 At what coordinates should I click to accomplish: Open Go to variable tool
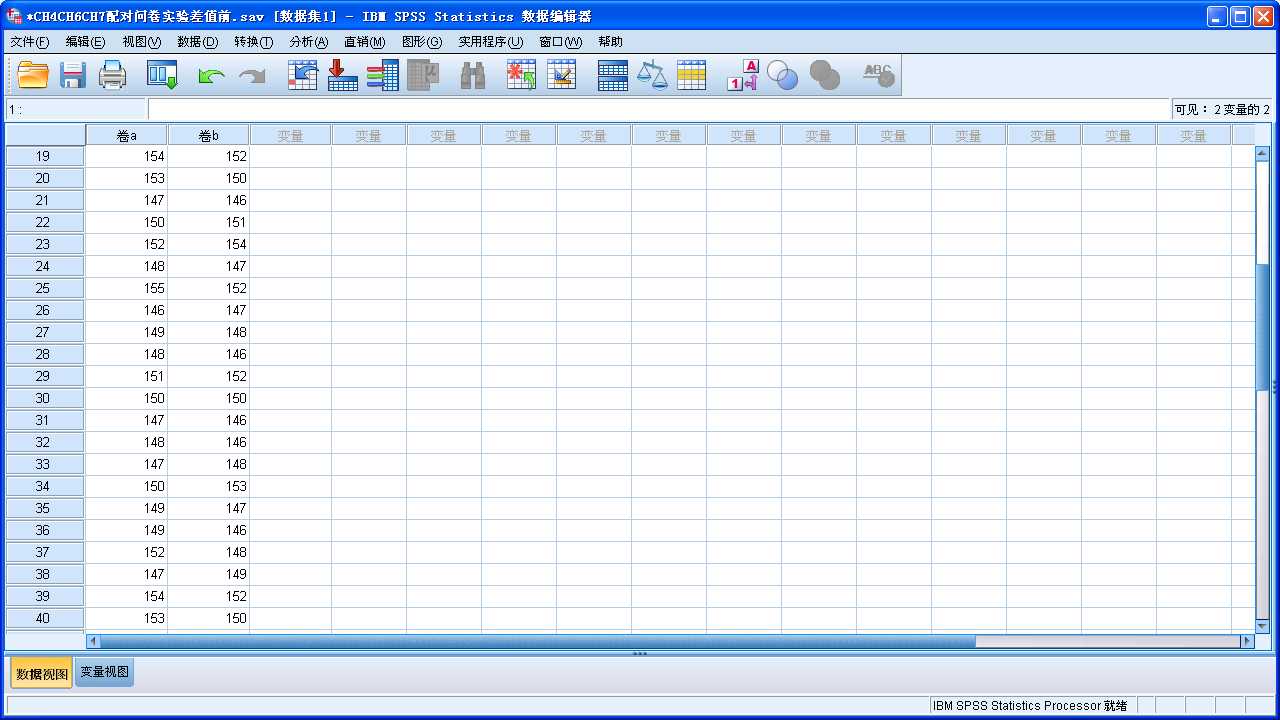(x=343, y=76)
